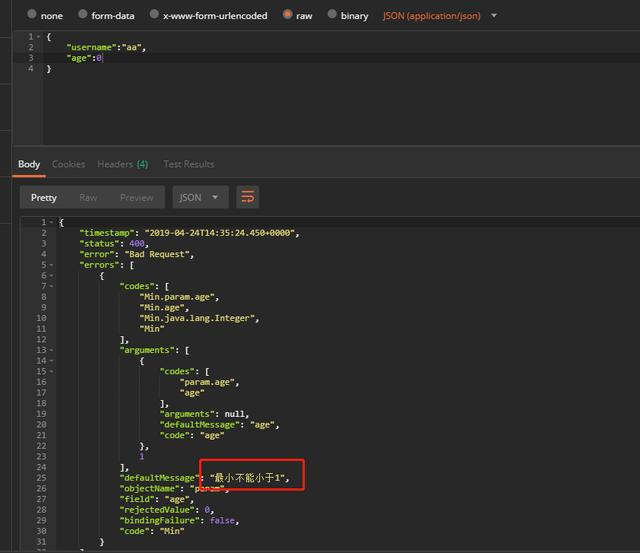Go to the Test Results tab
This screenshot has width=640, height=553.
[189, 164]
